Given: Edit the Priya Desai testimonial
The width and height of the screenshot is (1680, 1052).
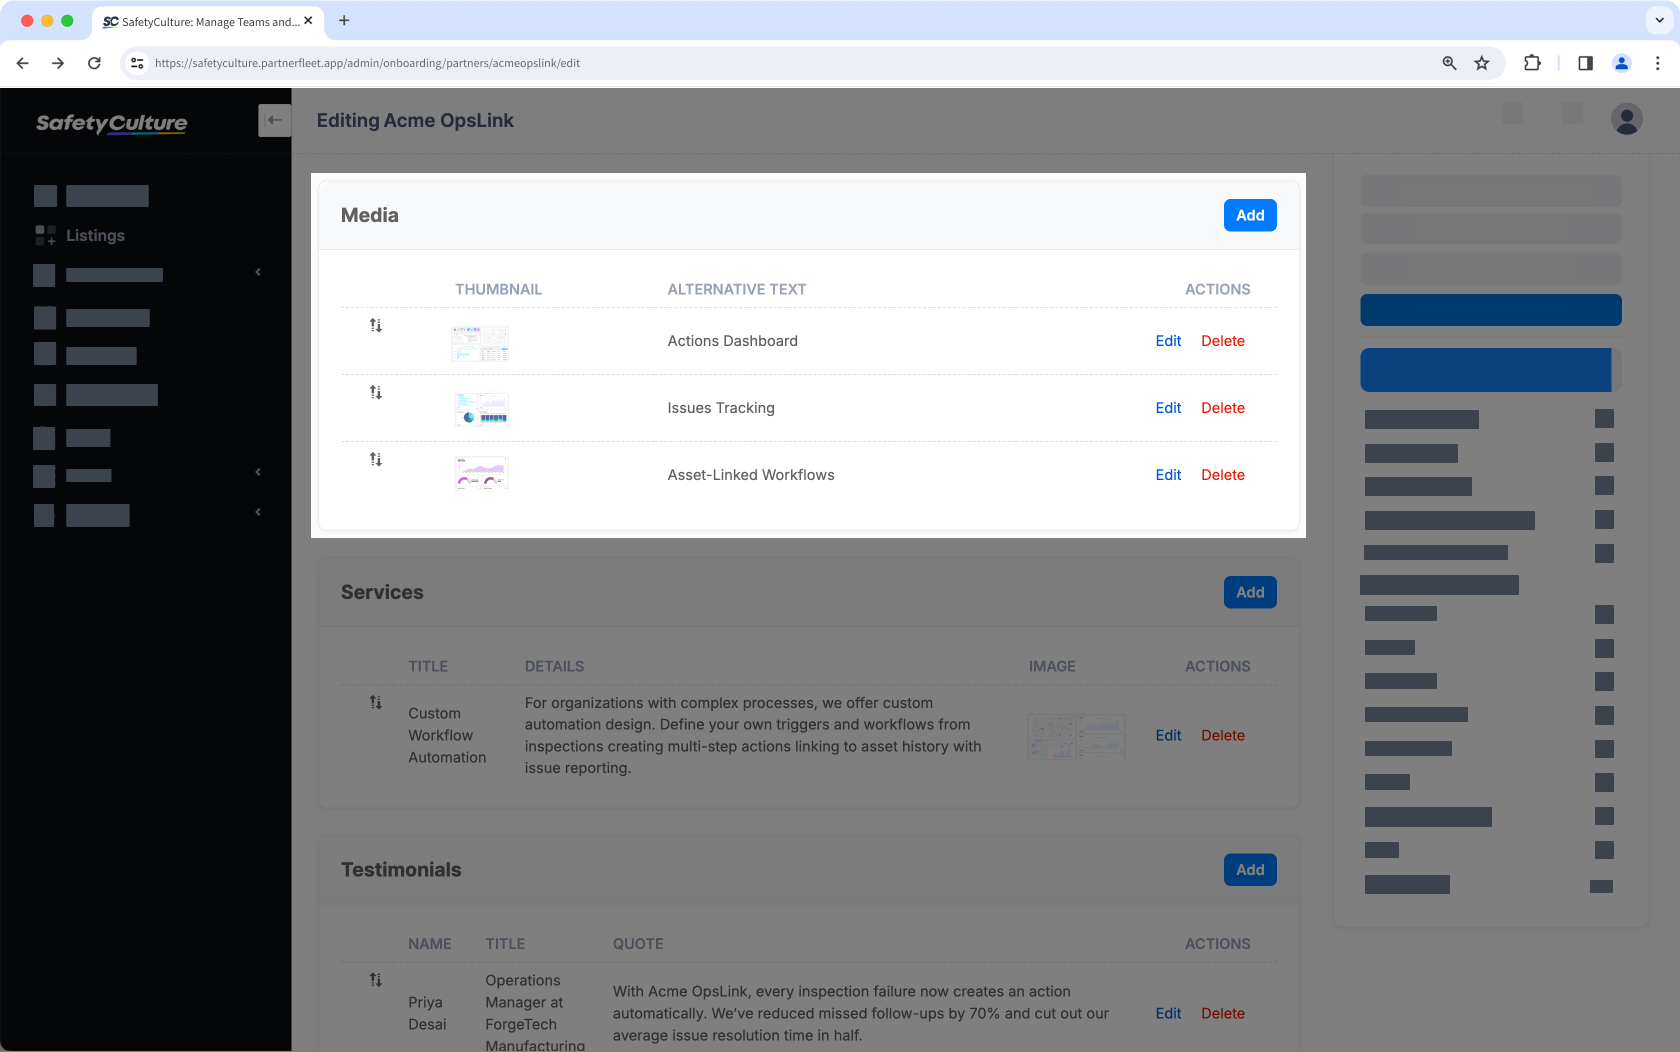Looking at the screenshot, I should coord(1168,1013).
